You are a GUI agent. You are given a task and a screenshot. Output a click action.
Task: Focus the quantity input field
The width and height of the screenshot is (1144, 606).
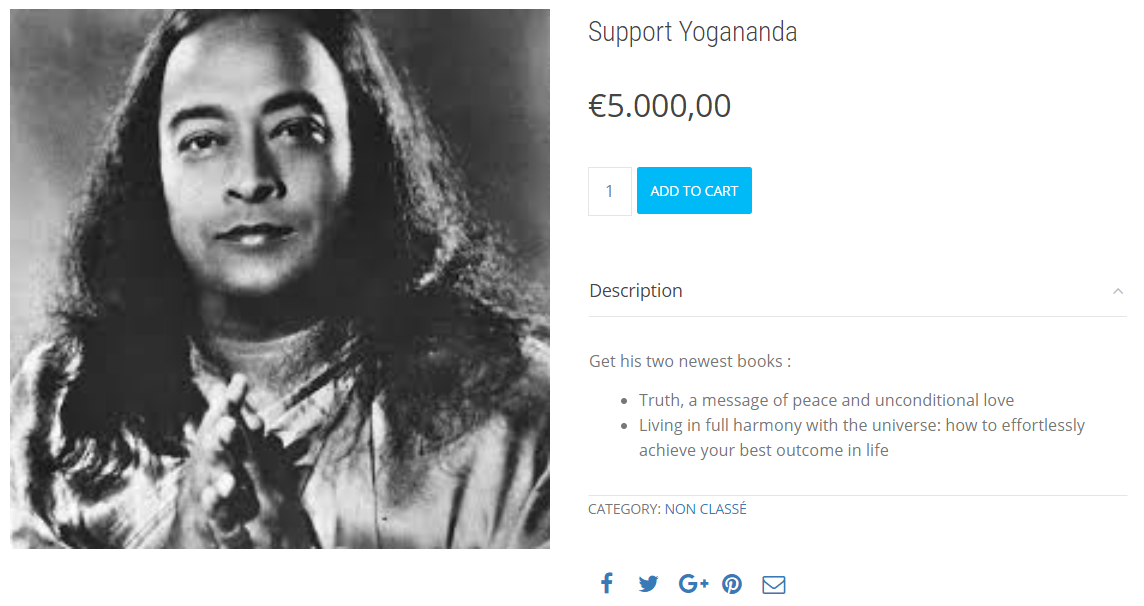pos(610,191)
